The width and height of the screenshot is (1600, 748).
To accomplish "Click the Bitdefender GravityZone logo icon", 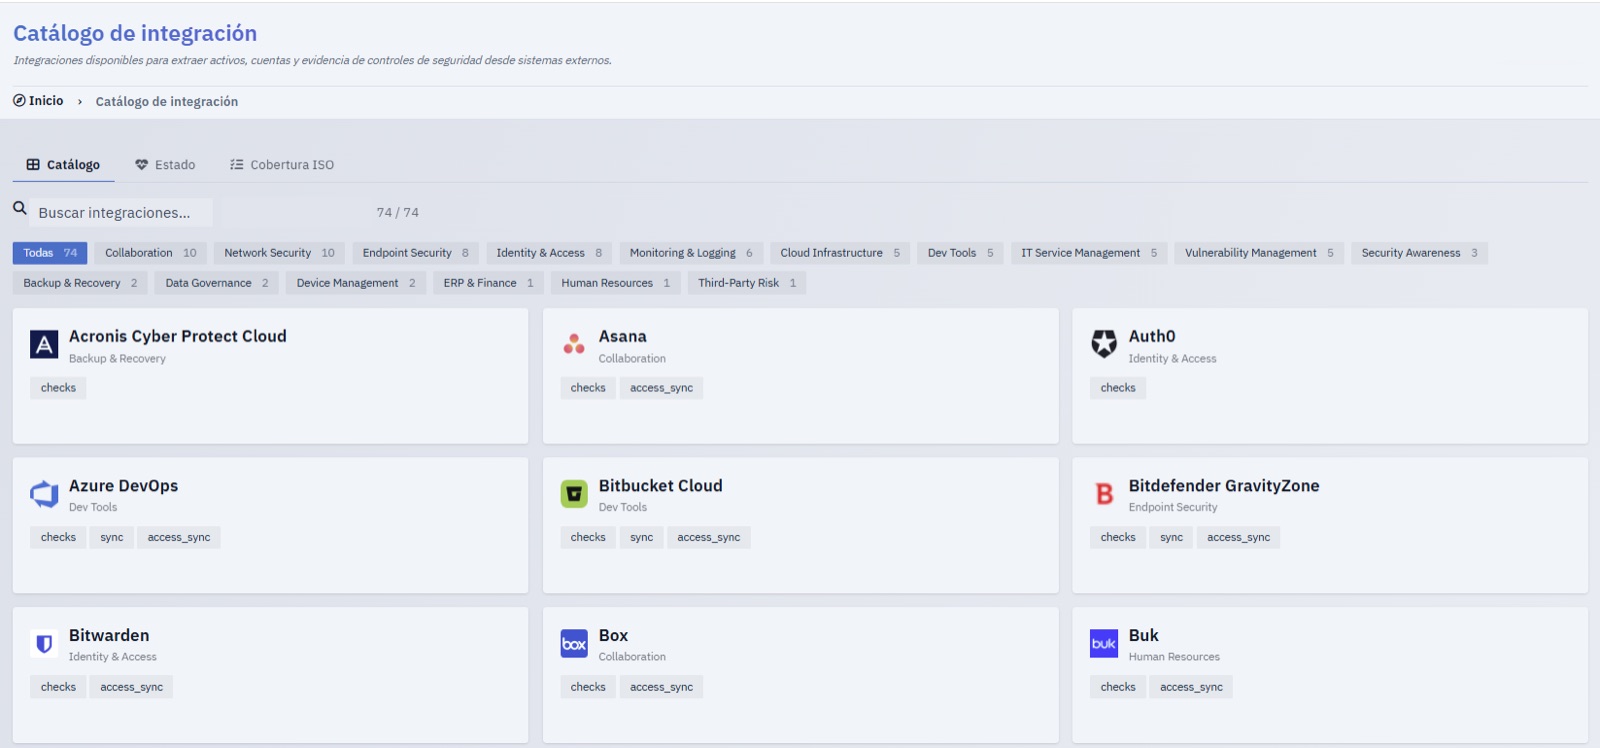I will click(1104, 494).
